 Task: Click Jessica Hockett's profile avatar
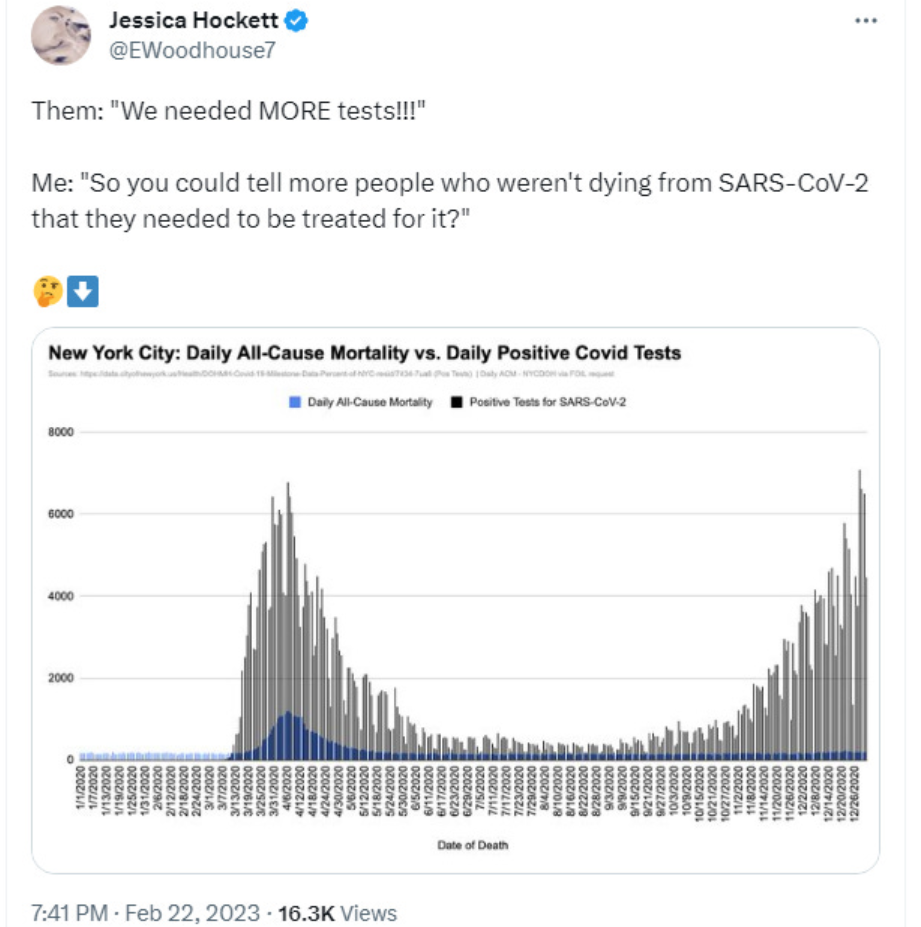(61, 35)
